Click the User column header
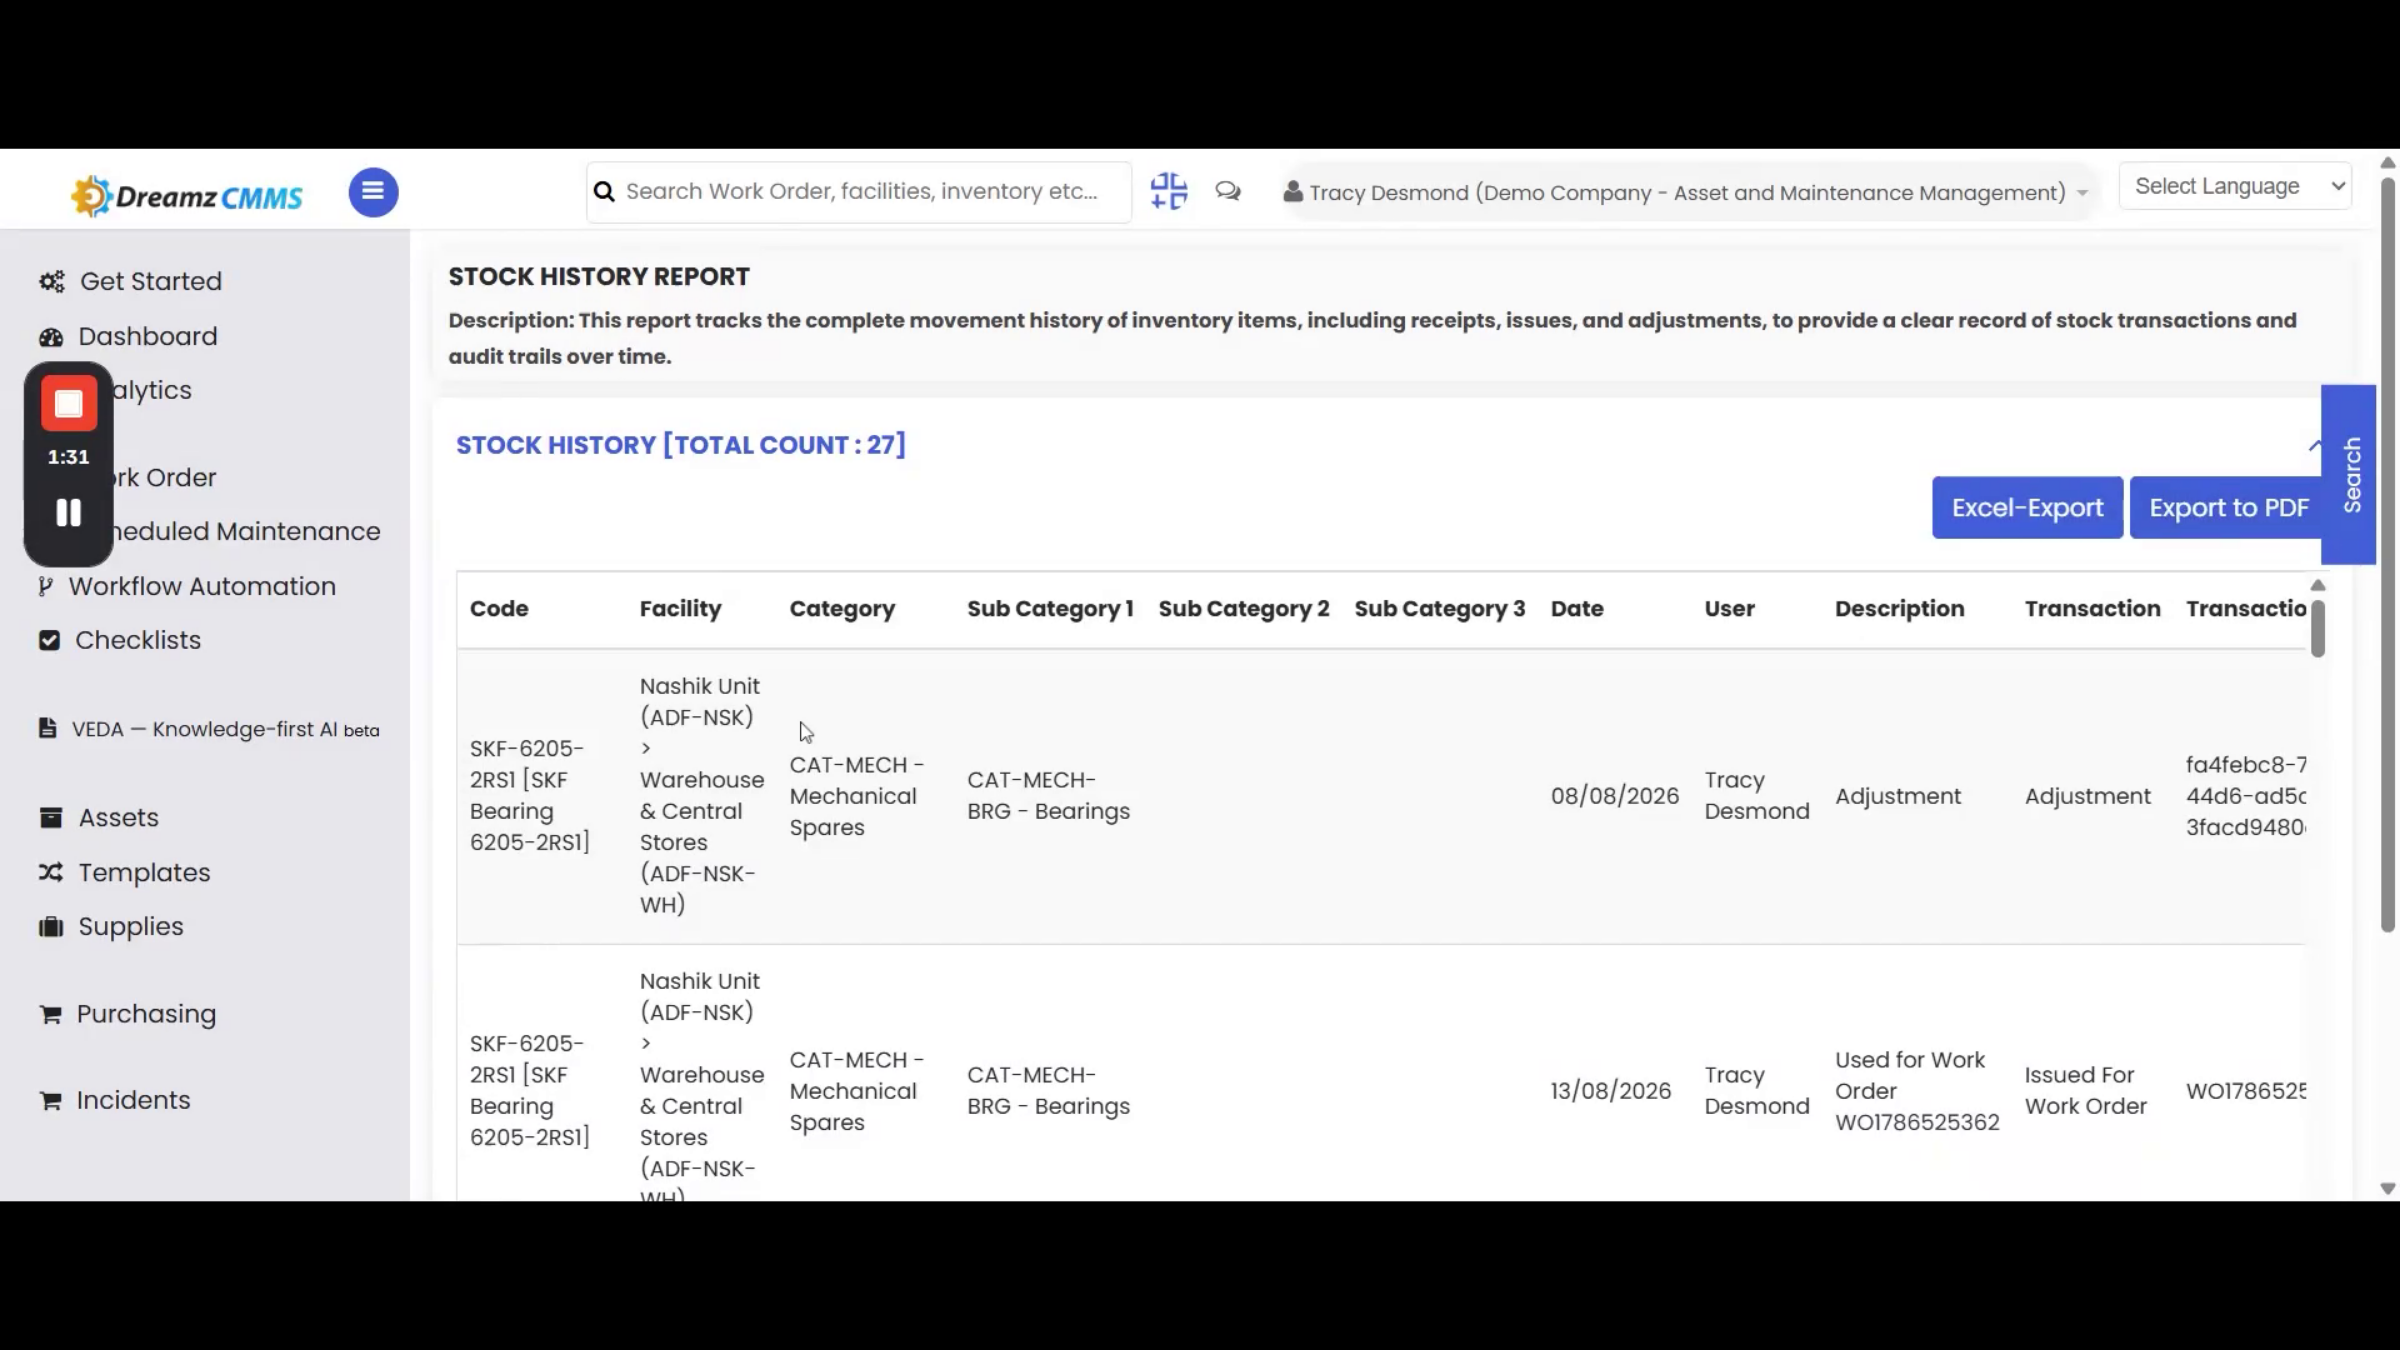2400x1350 pixels. tap(1729, 609)
